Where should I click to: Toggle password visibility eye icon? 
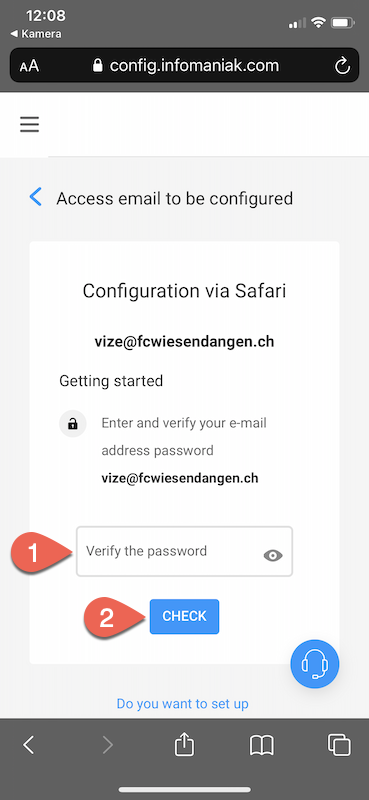[273, 556]
